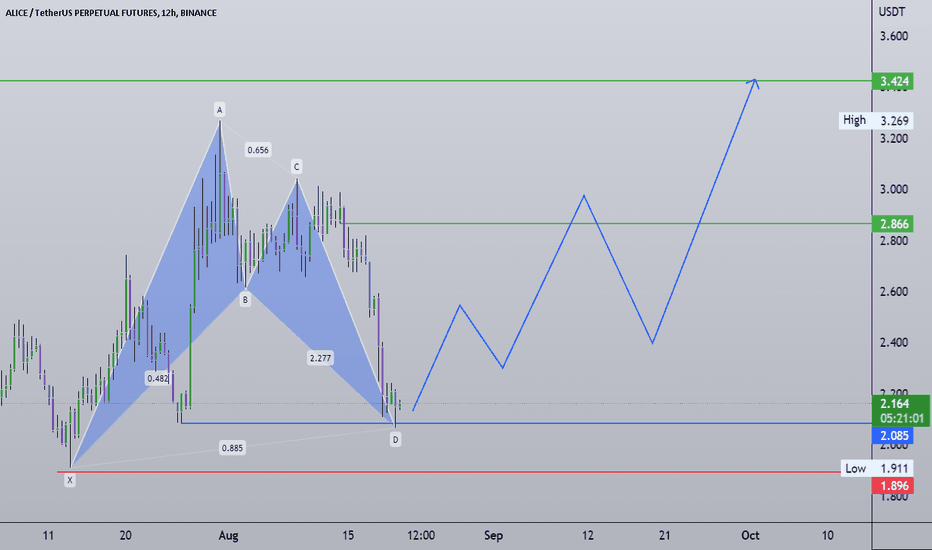Click the 1.800 price axis tick
The image size is (932, 550).
tap(894, 497)
